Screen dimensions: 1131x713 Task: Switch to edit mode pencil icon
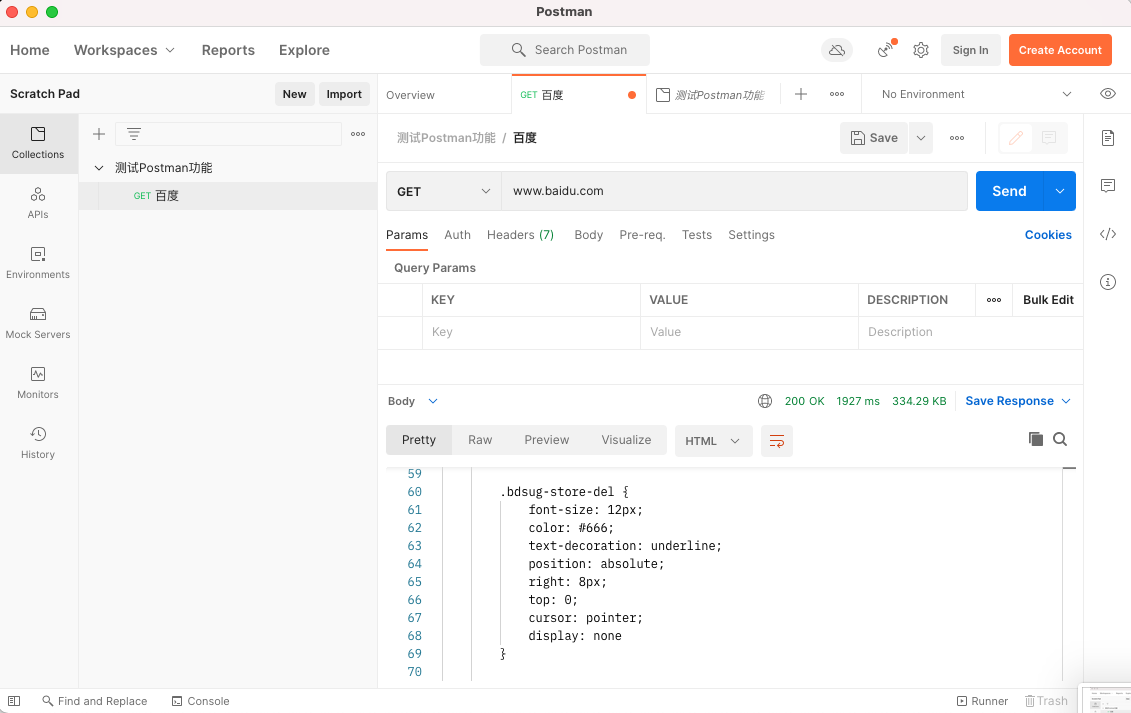tap(1016, 137)
